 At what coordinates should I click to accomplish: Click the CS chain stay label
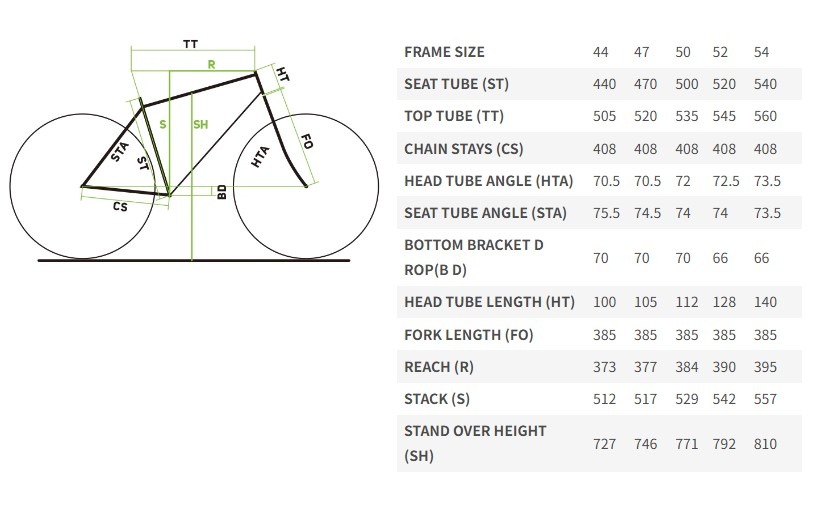(120, 207)
